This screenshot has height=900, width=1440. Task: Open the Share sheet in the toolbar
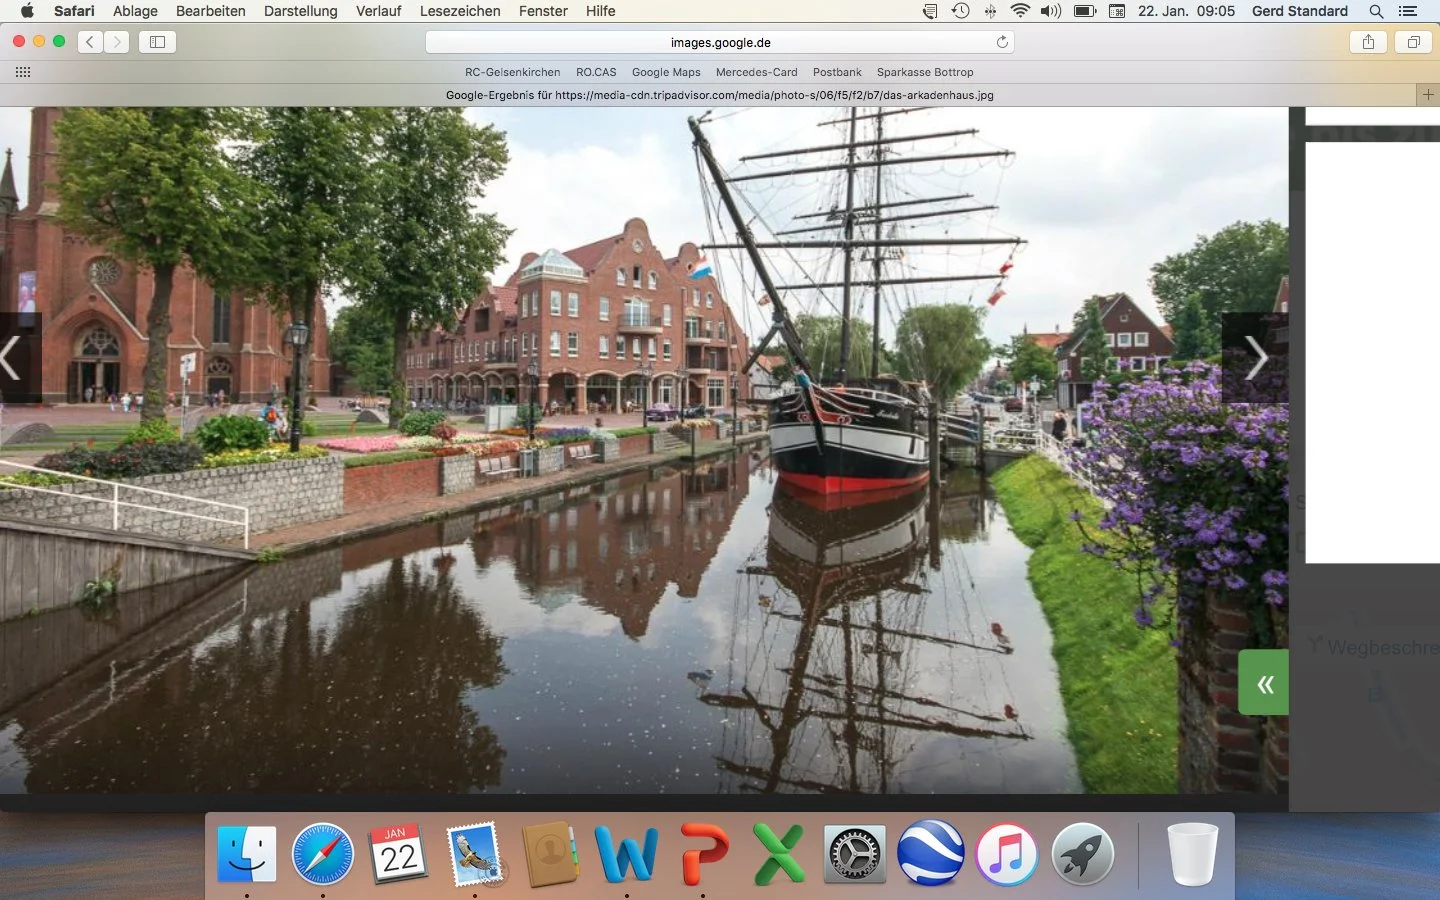tap(1368, 42)
